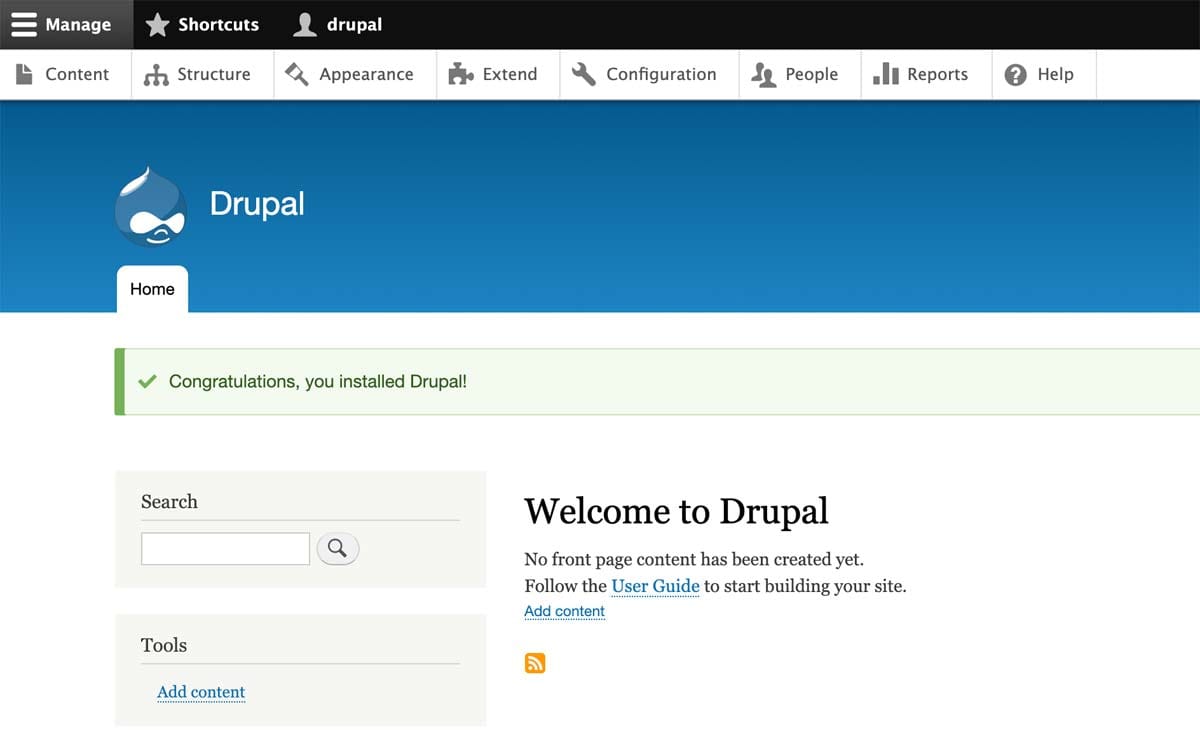Open the User Guide link
1200x747 pixels.
click(655, 586)
